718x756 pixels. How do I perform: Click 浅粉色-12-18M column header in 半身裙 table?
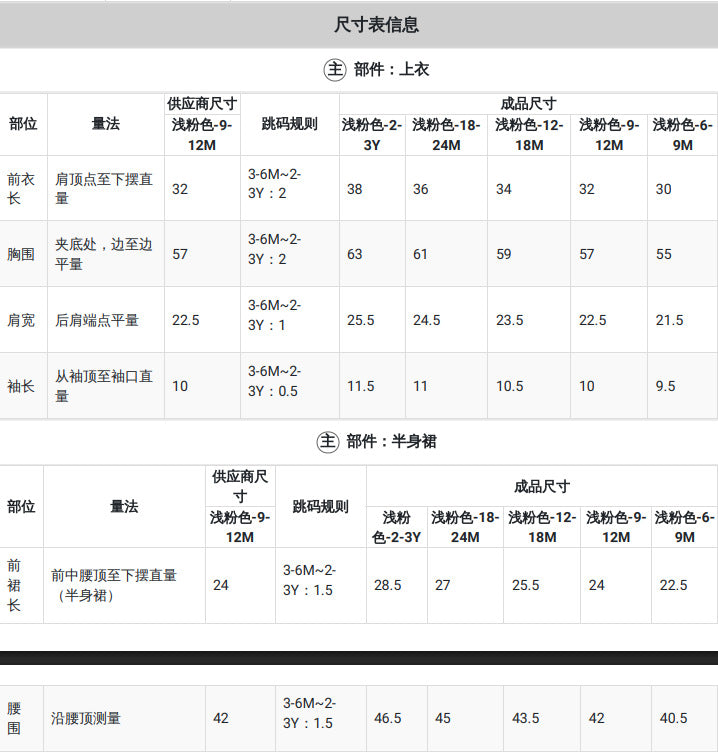(x=542, y=527)
